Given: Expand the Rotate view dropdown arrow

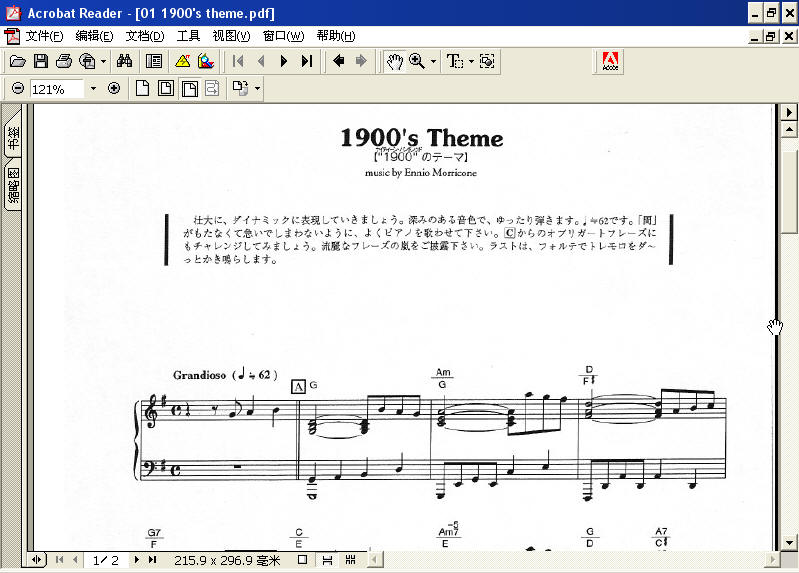Looking at the screenshot, I should pyautogui.click(x=257, y=89).
